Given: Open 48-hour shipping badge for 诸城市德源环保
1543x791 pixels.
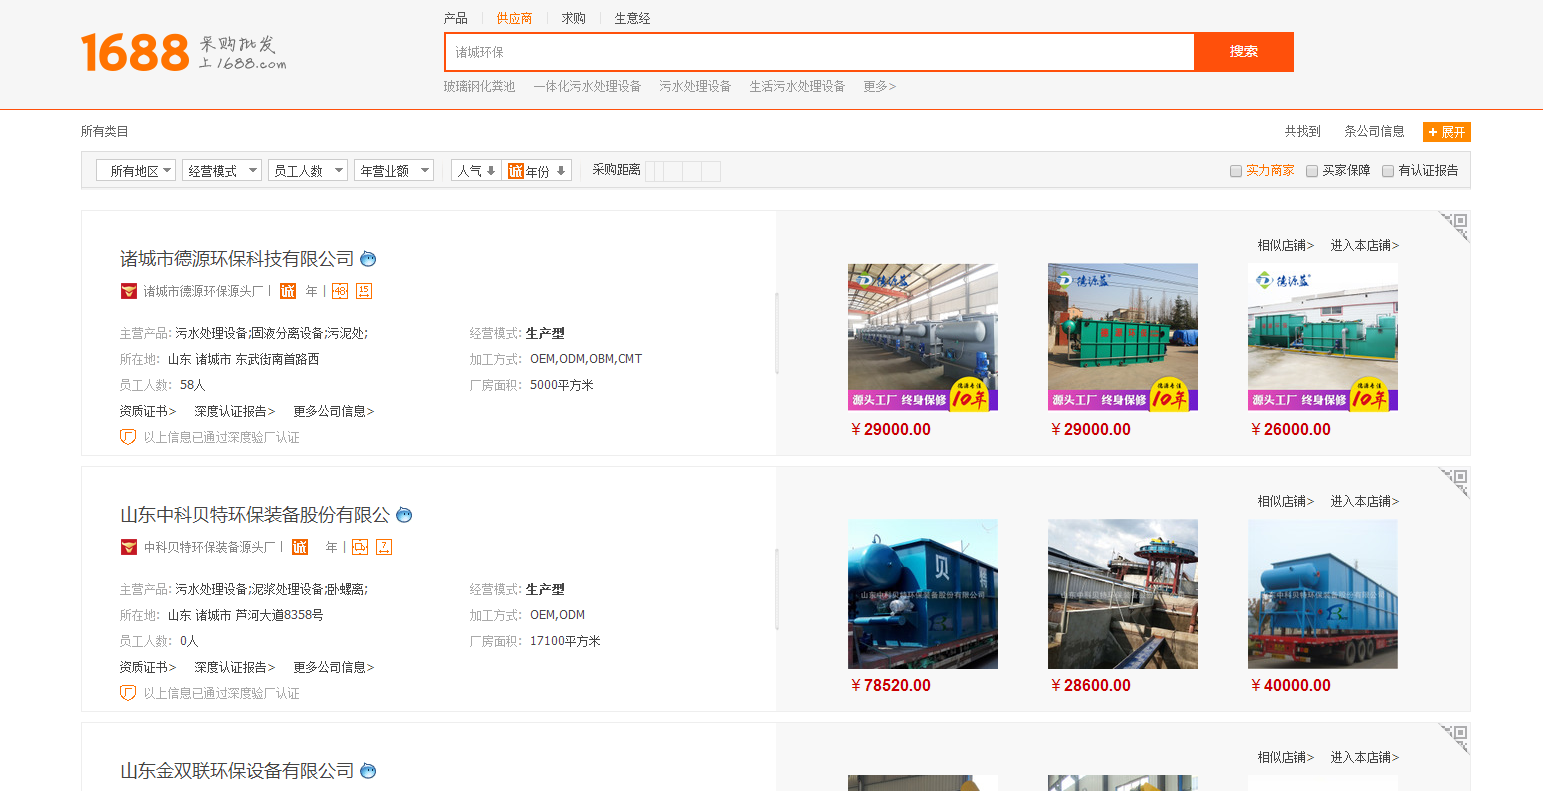Looking at the screenshot, I should pos(340,291).
